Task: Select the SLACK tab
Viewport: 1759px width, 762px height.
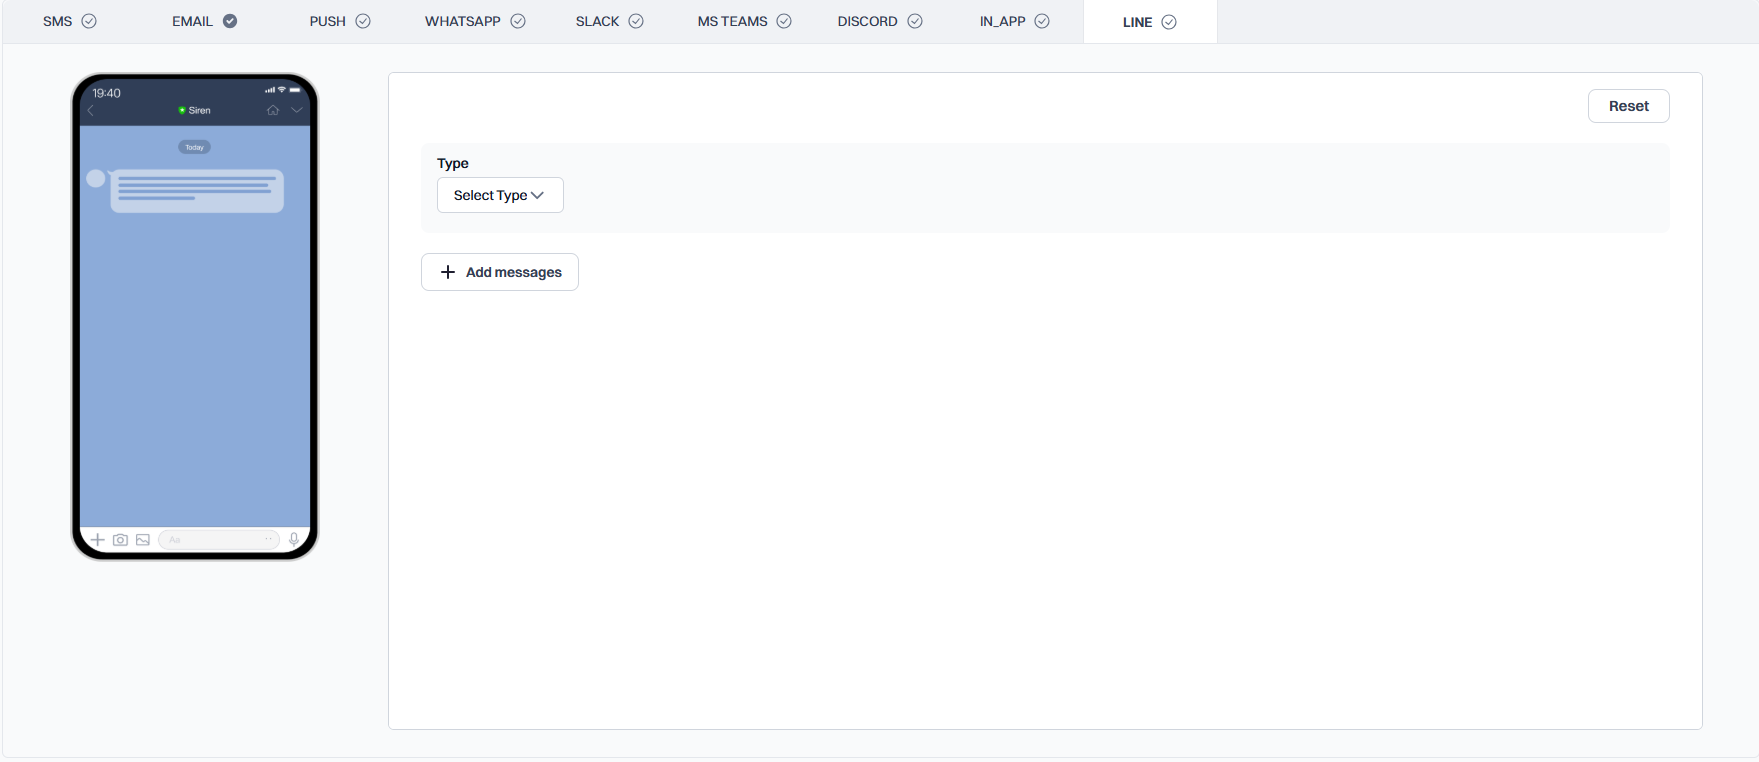Action: 609,21
